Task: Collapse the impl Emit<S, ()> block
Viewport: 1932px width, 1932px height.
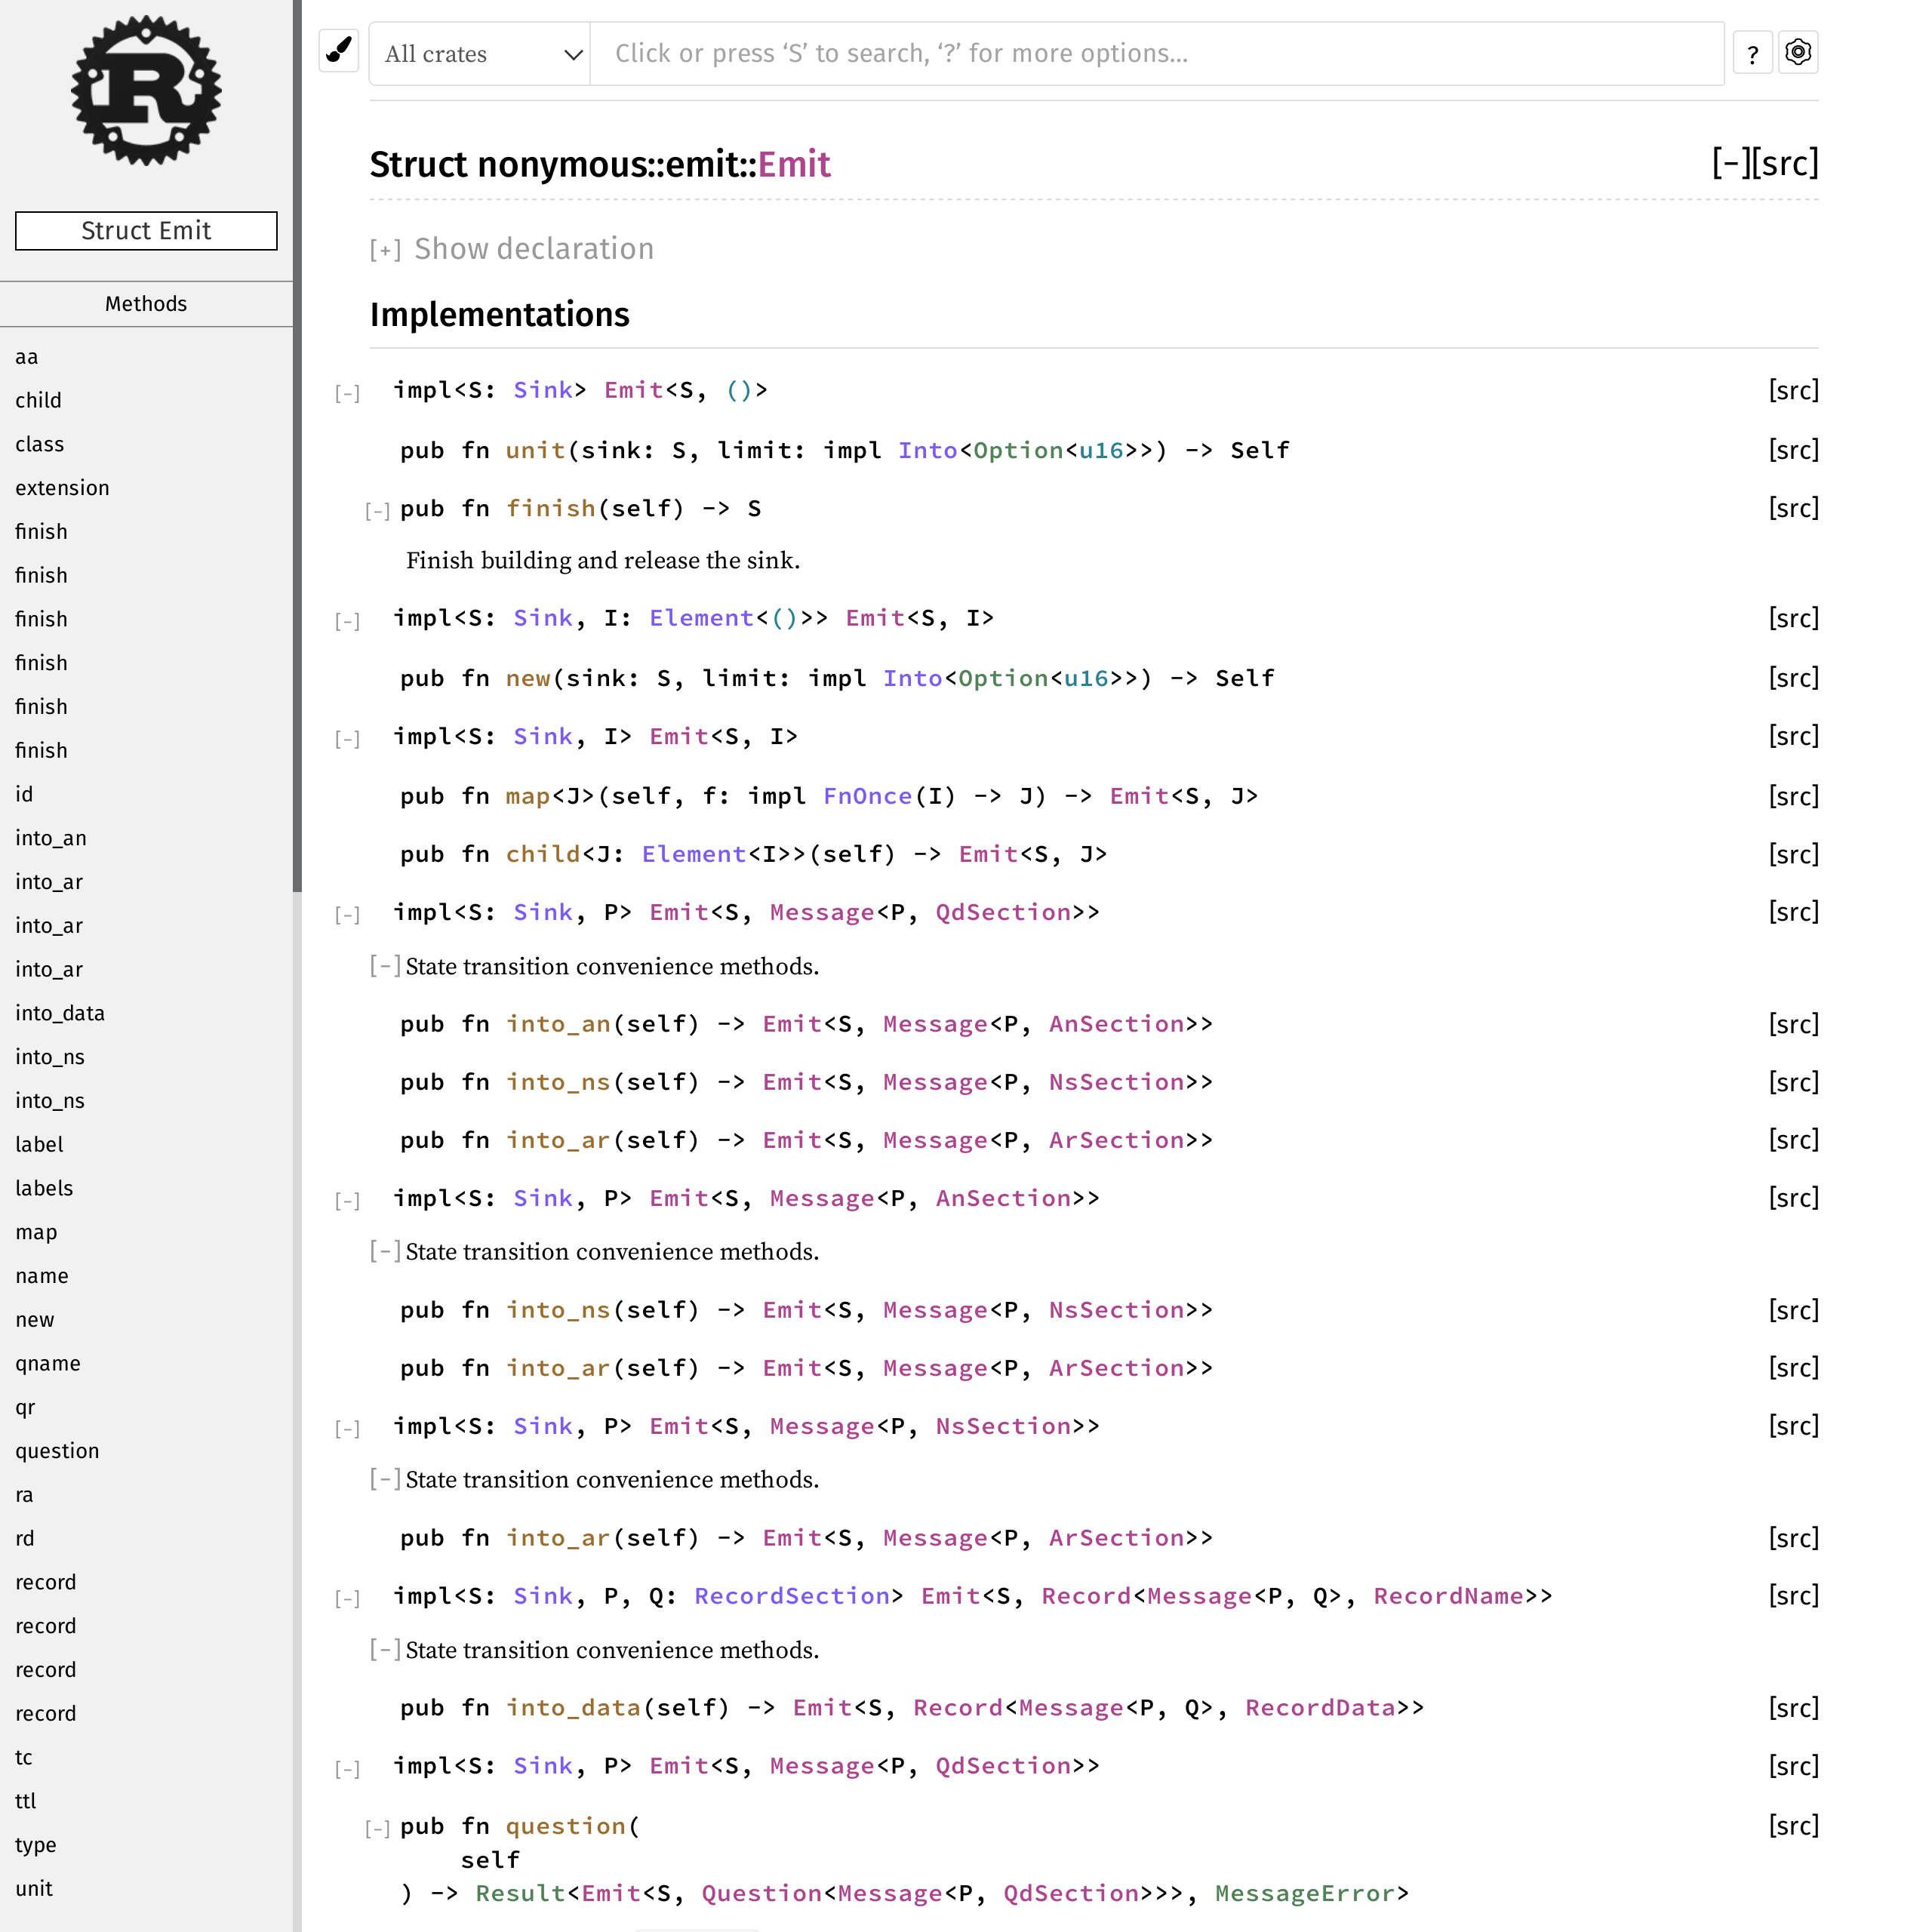Action: coord(347,393)
